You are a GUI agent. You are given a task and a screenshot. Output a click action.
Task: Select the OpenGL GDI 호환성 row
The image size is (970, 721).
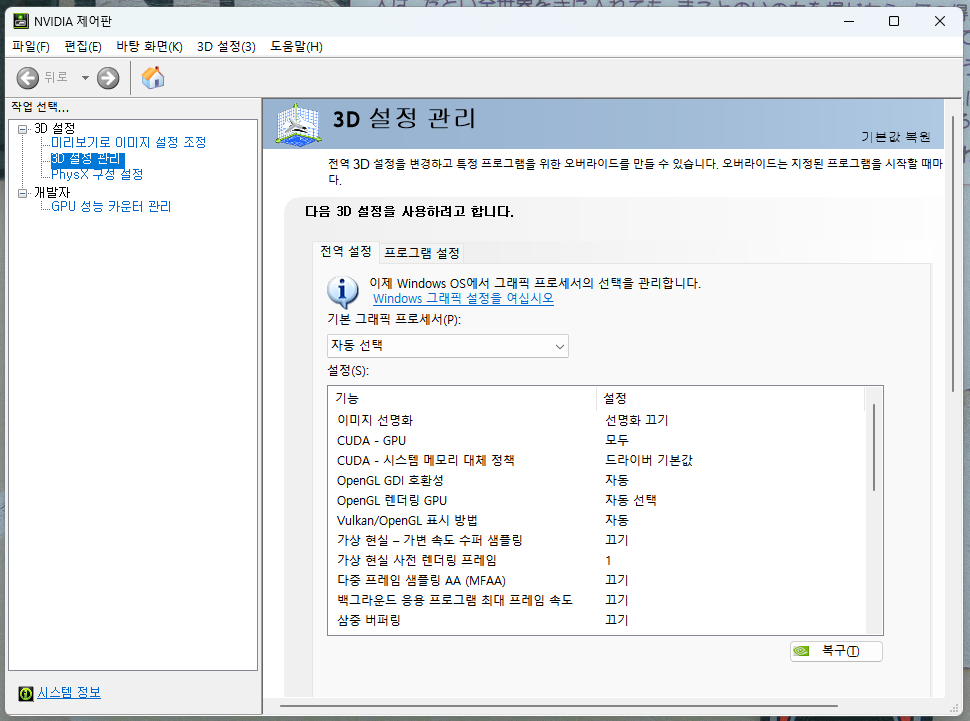click(599, 480)
